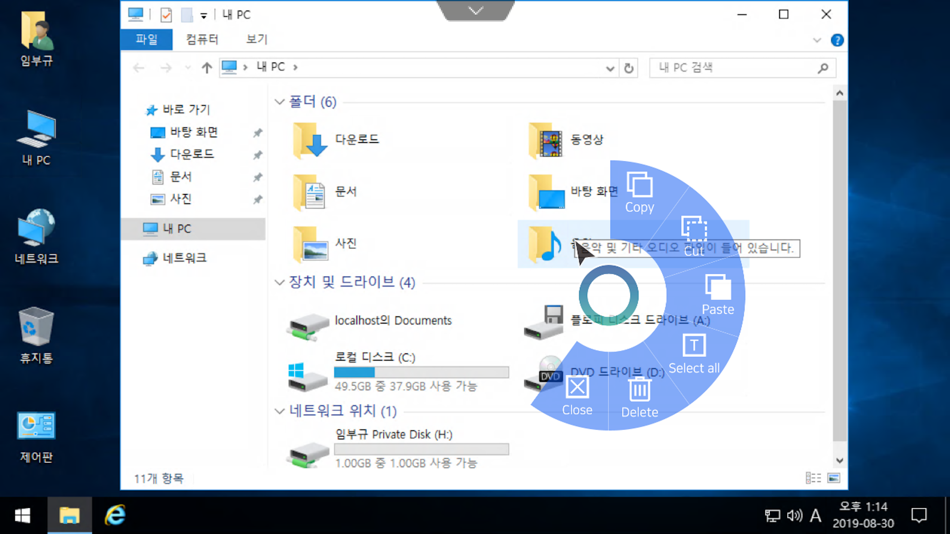The width and height of the screenshot is (950, 534).
Task: Click the 내 PC 검색 search field
Action: tap(735, 68)
